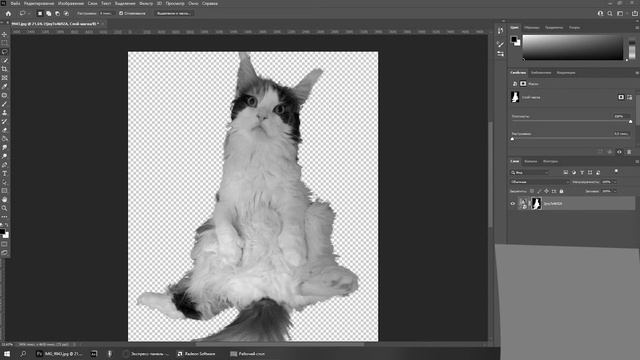Open Radeon Software from the taskbar

point(196,354)
